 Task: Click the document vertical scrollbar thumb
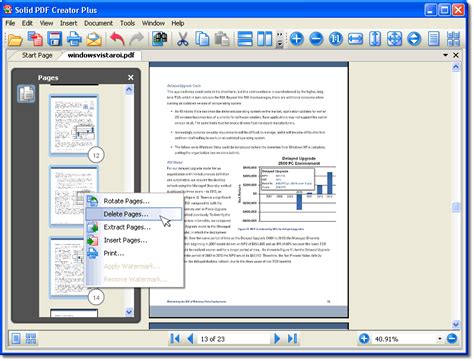click(x=456, y=207)
